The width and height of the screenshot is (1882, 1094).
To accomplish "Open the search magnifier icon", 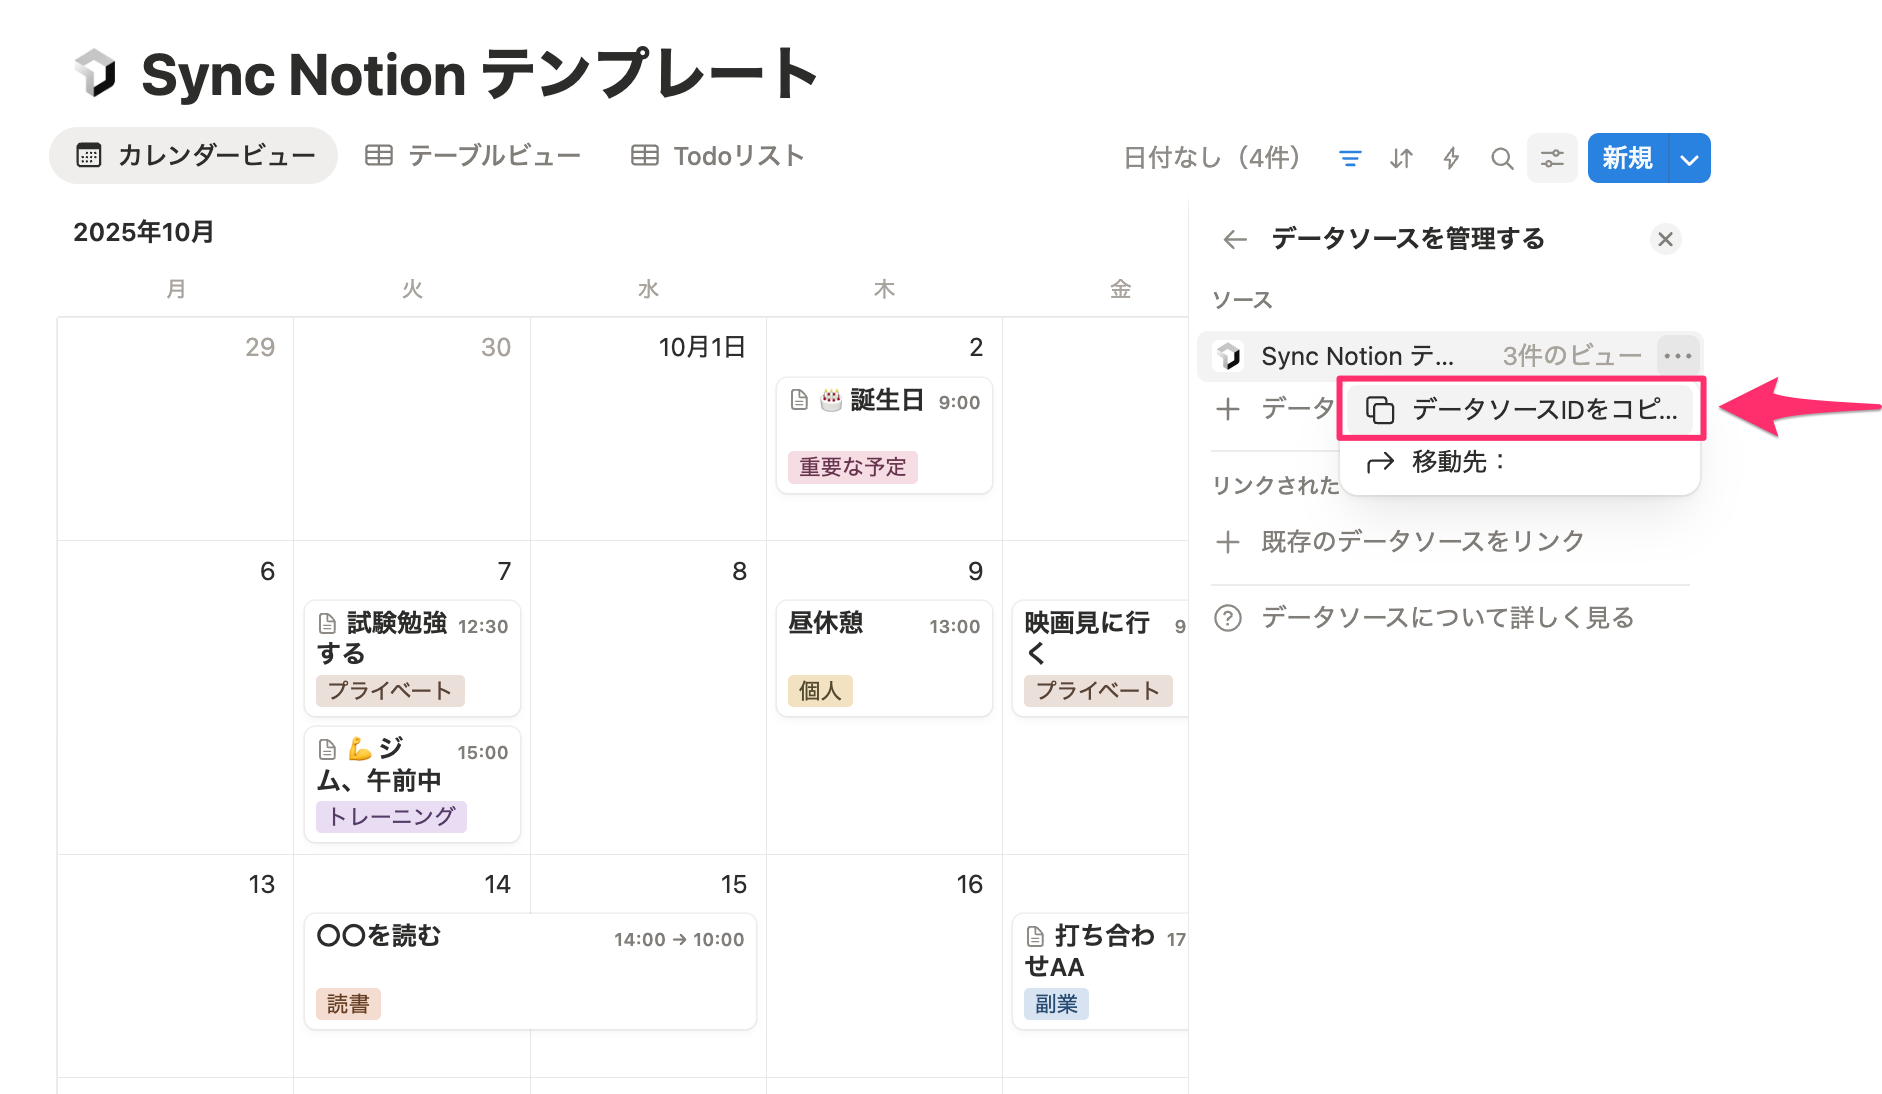I will coord(1501,158).
